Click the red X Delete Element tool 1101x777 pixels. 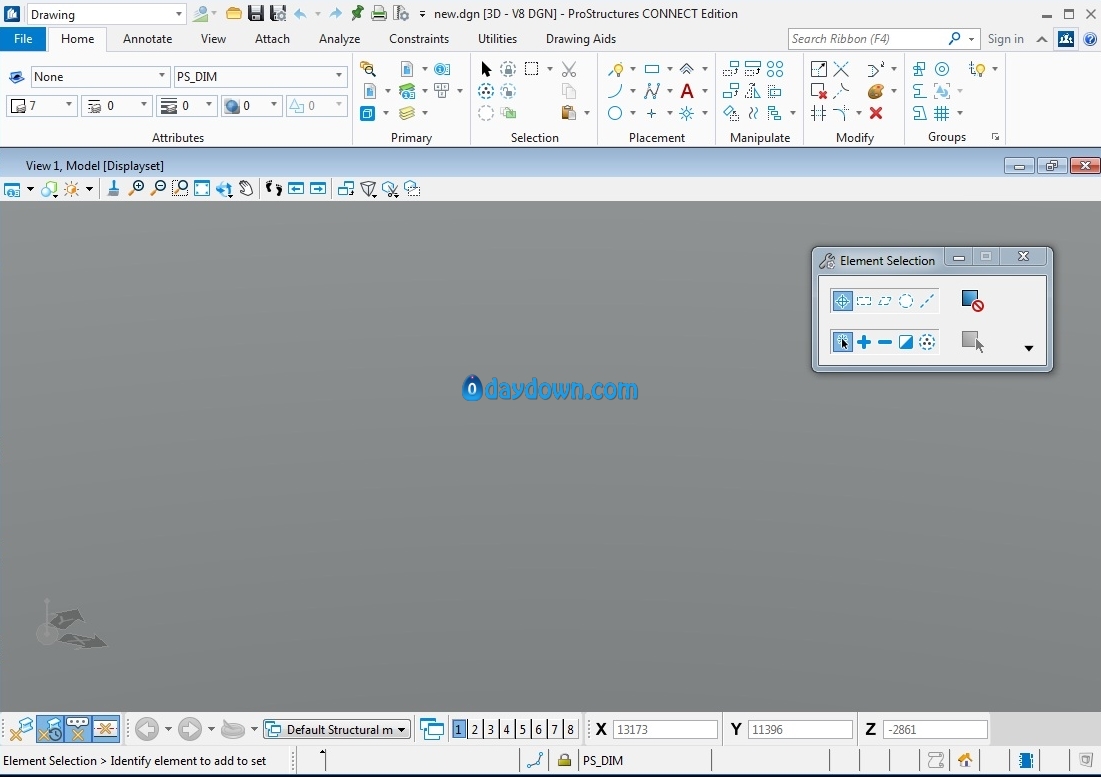pos(876,113)
